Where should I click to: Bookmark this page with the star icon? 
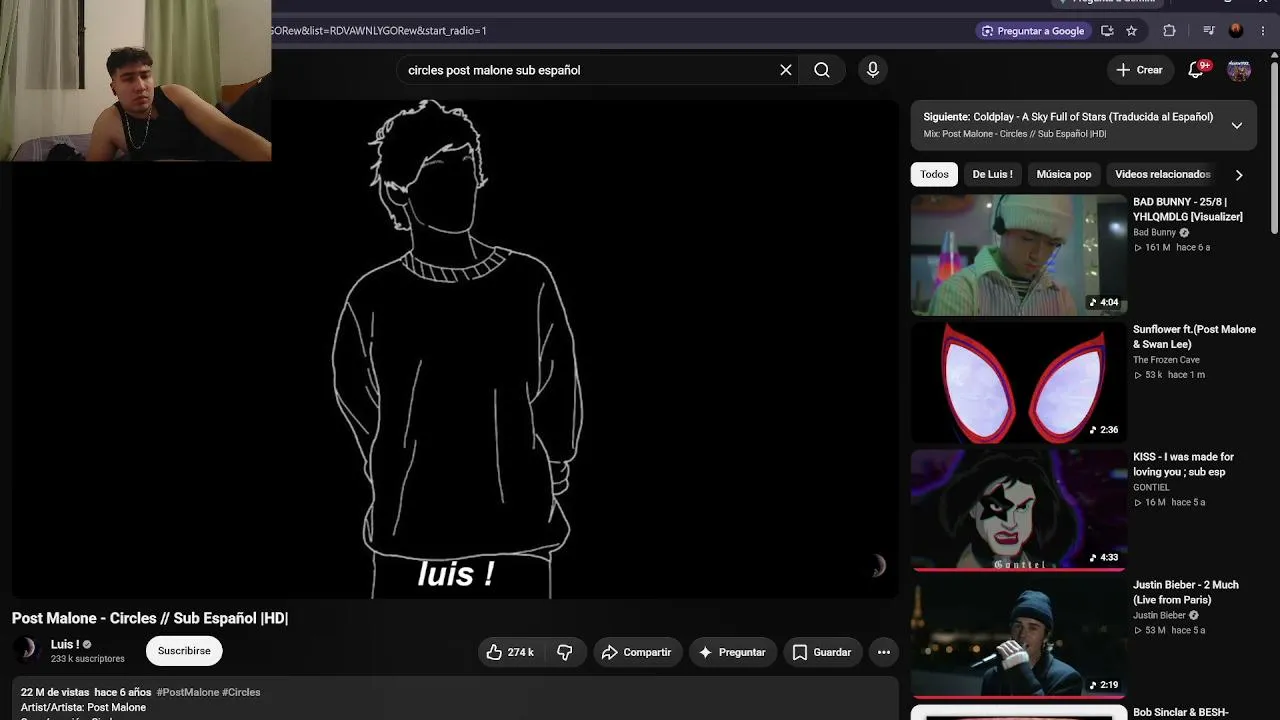1132,31
